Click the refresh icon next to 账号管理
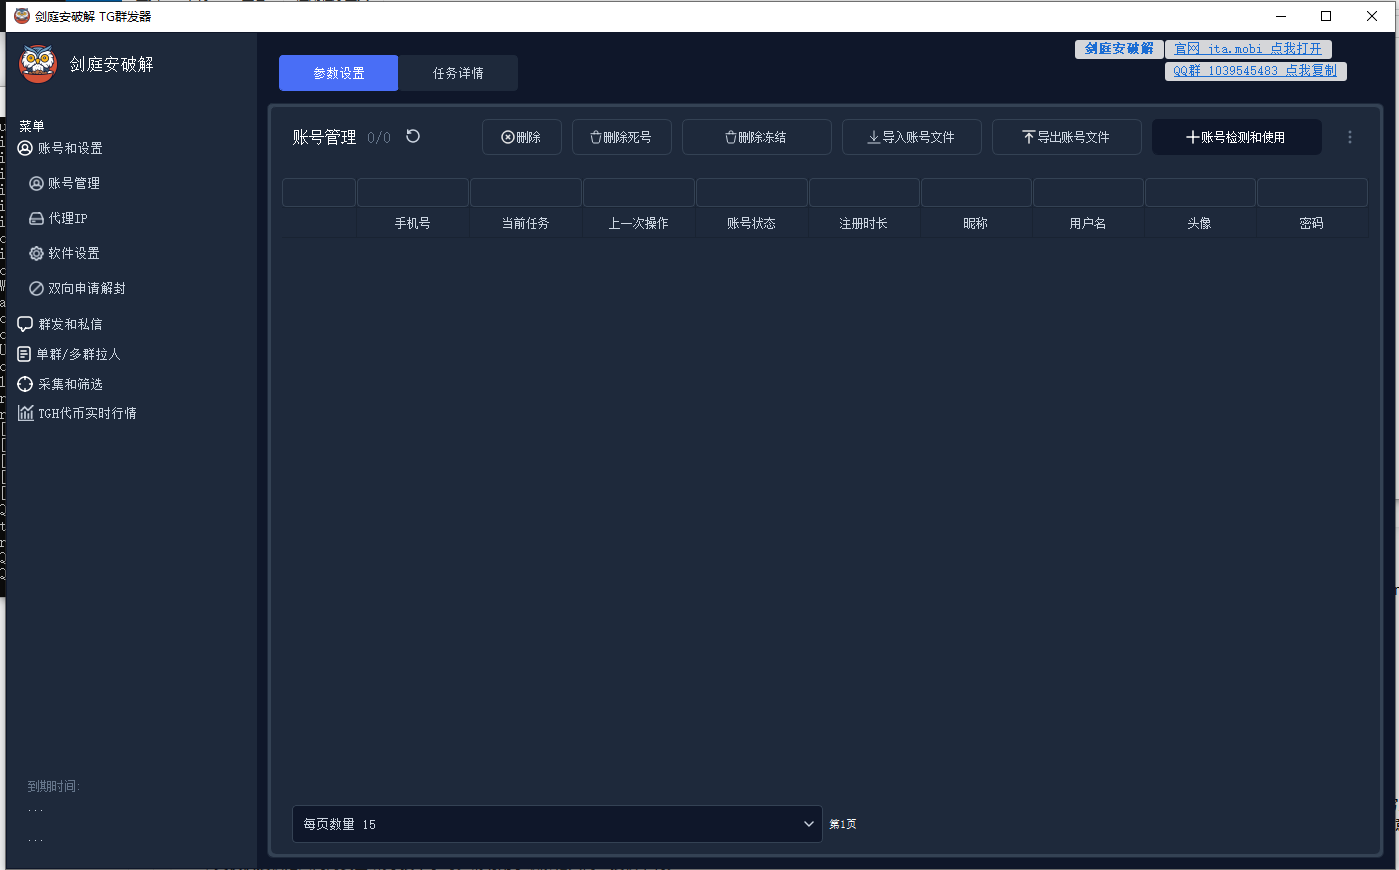This screenshot has height=870, width=1399. [x=413, y=136]
